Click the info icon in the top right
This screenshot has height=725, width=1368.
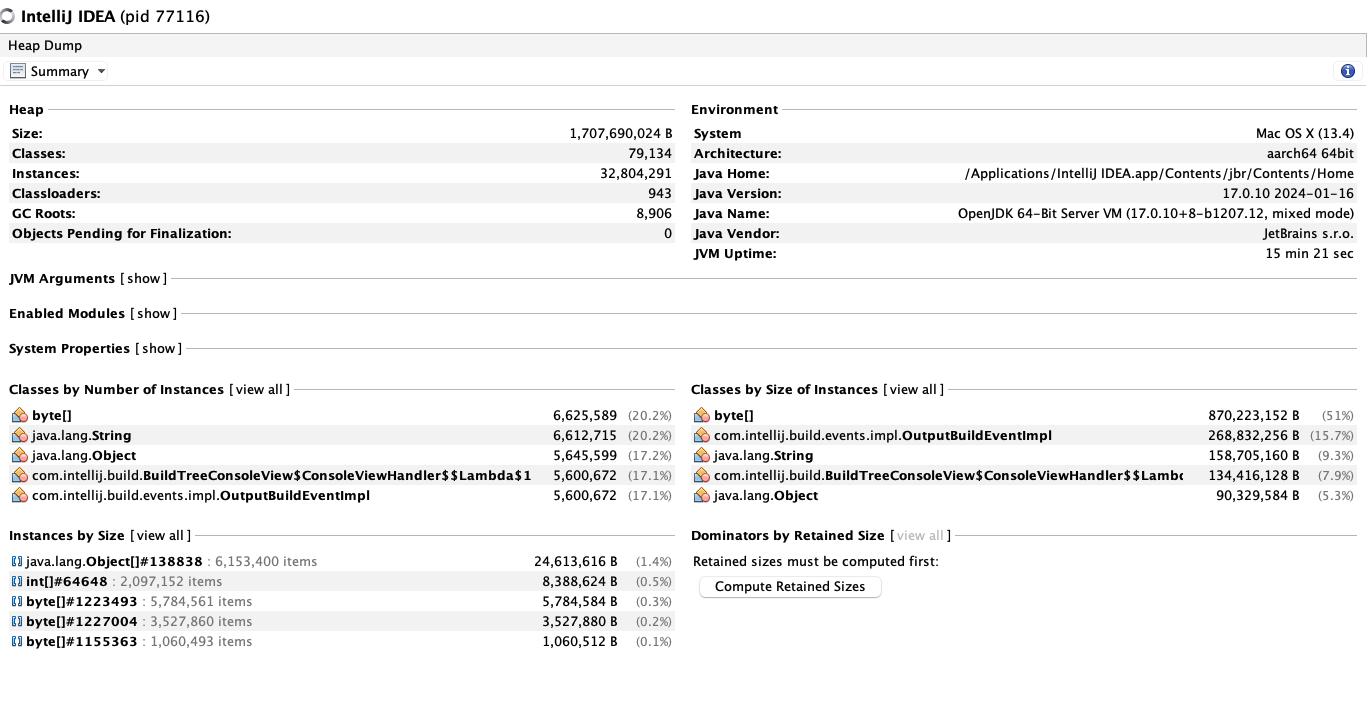[1347, 71]
